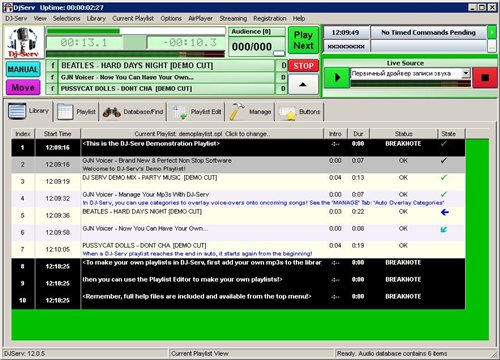Click the up arrow button below STOP
The image size is (500, 360).
pyautogui.click(x=303, y=84)
